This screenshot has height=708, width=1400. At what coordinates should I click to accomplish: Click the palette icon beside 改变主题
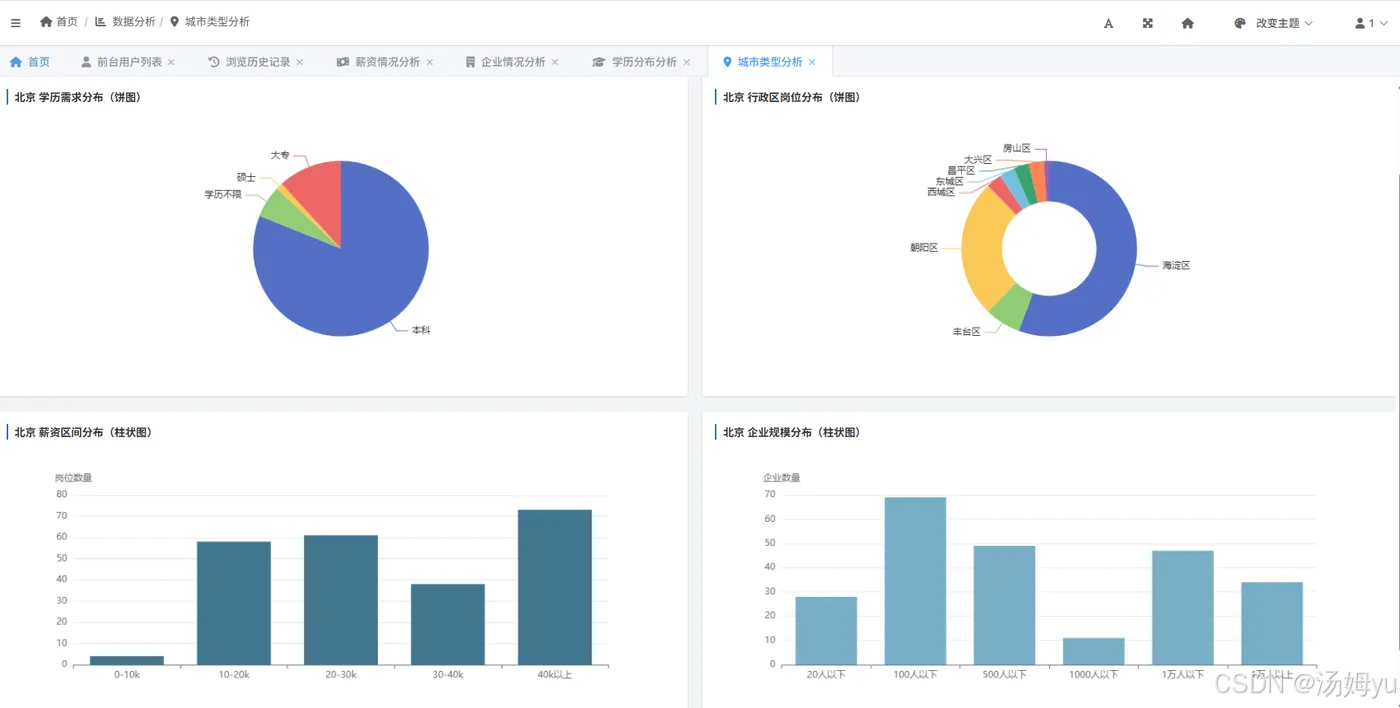(1240, 23)
